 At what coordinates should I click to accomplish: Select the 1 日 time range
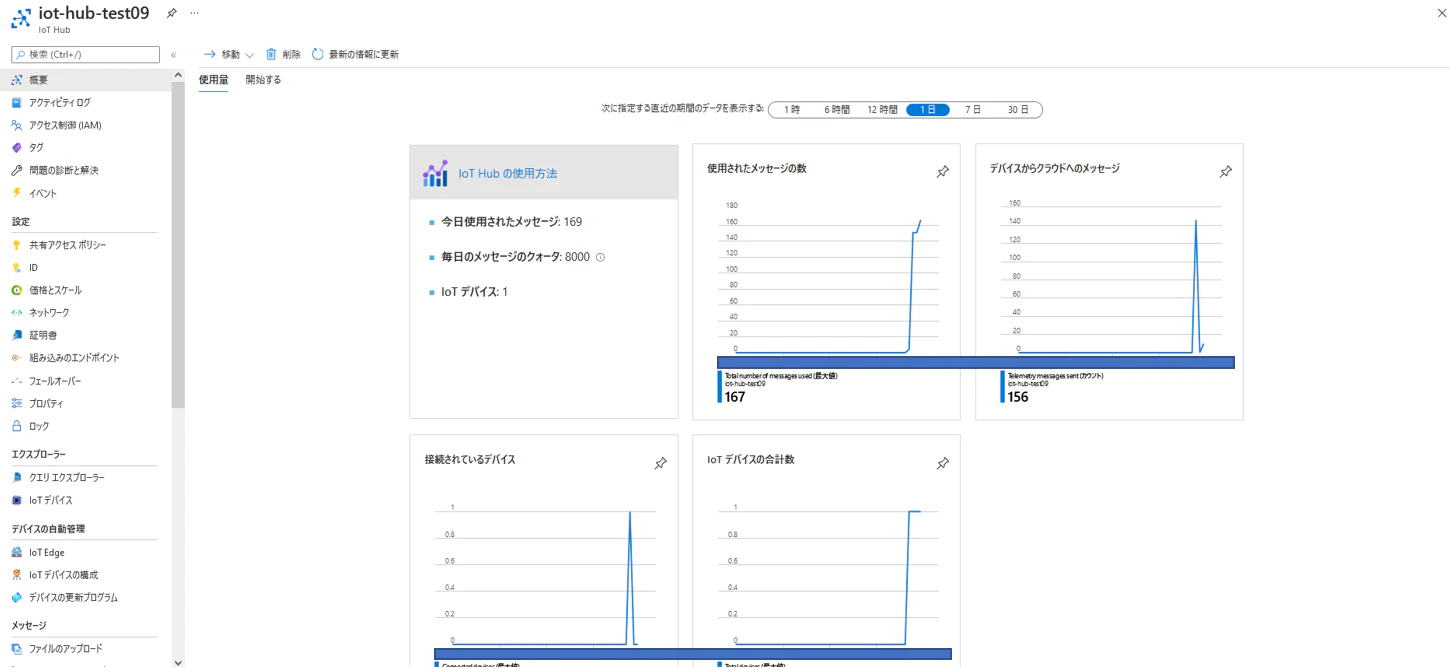tap(928, 110)
